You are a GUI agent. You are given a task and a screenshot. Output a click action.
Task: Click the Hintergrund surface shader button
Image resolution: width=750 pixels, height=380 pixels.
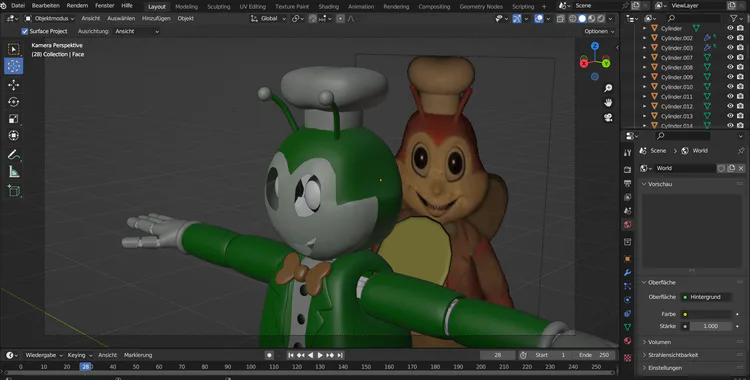(x=706, y=297)
